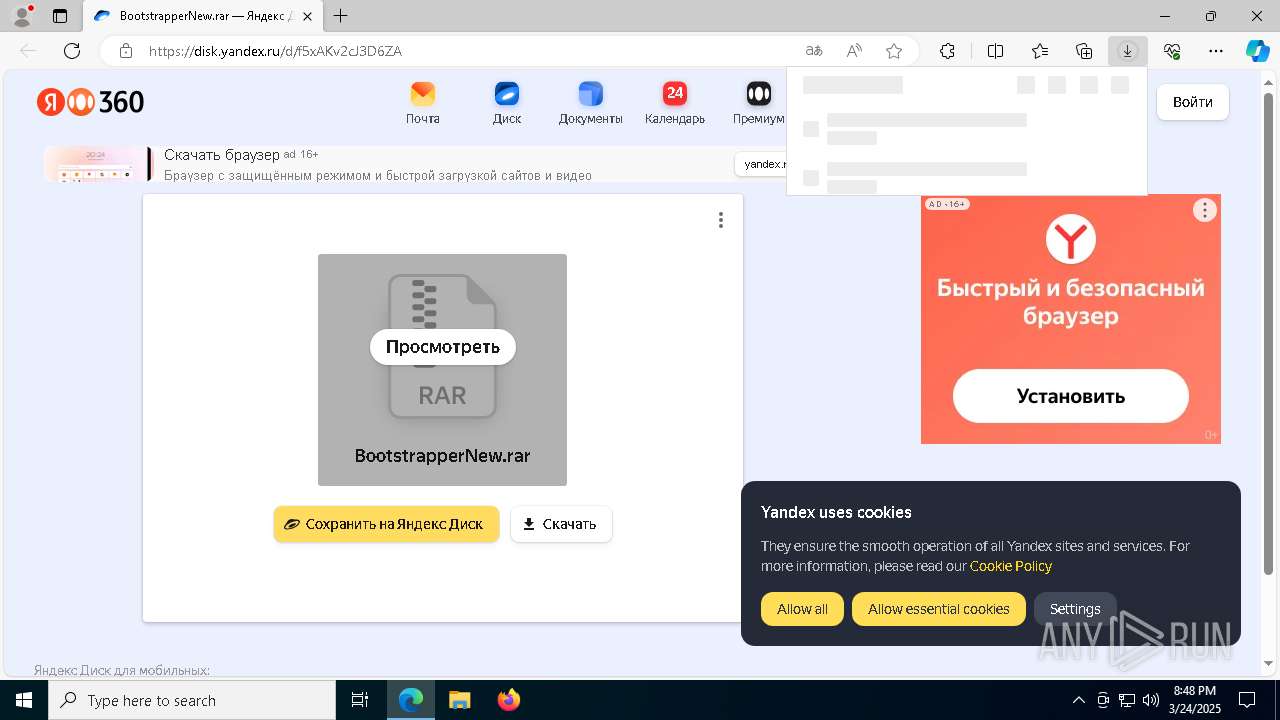The image size is (1280, 720).
Task: Open File Explorer from taskbar
Action: (460, 700)
